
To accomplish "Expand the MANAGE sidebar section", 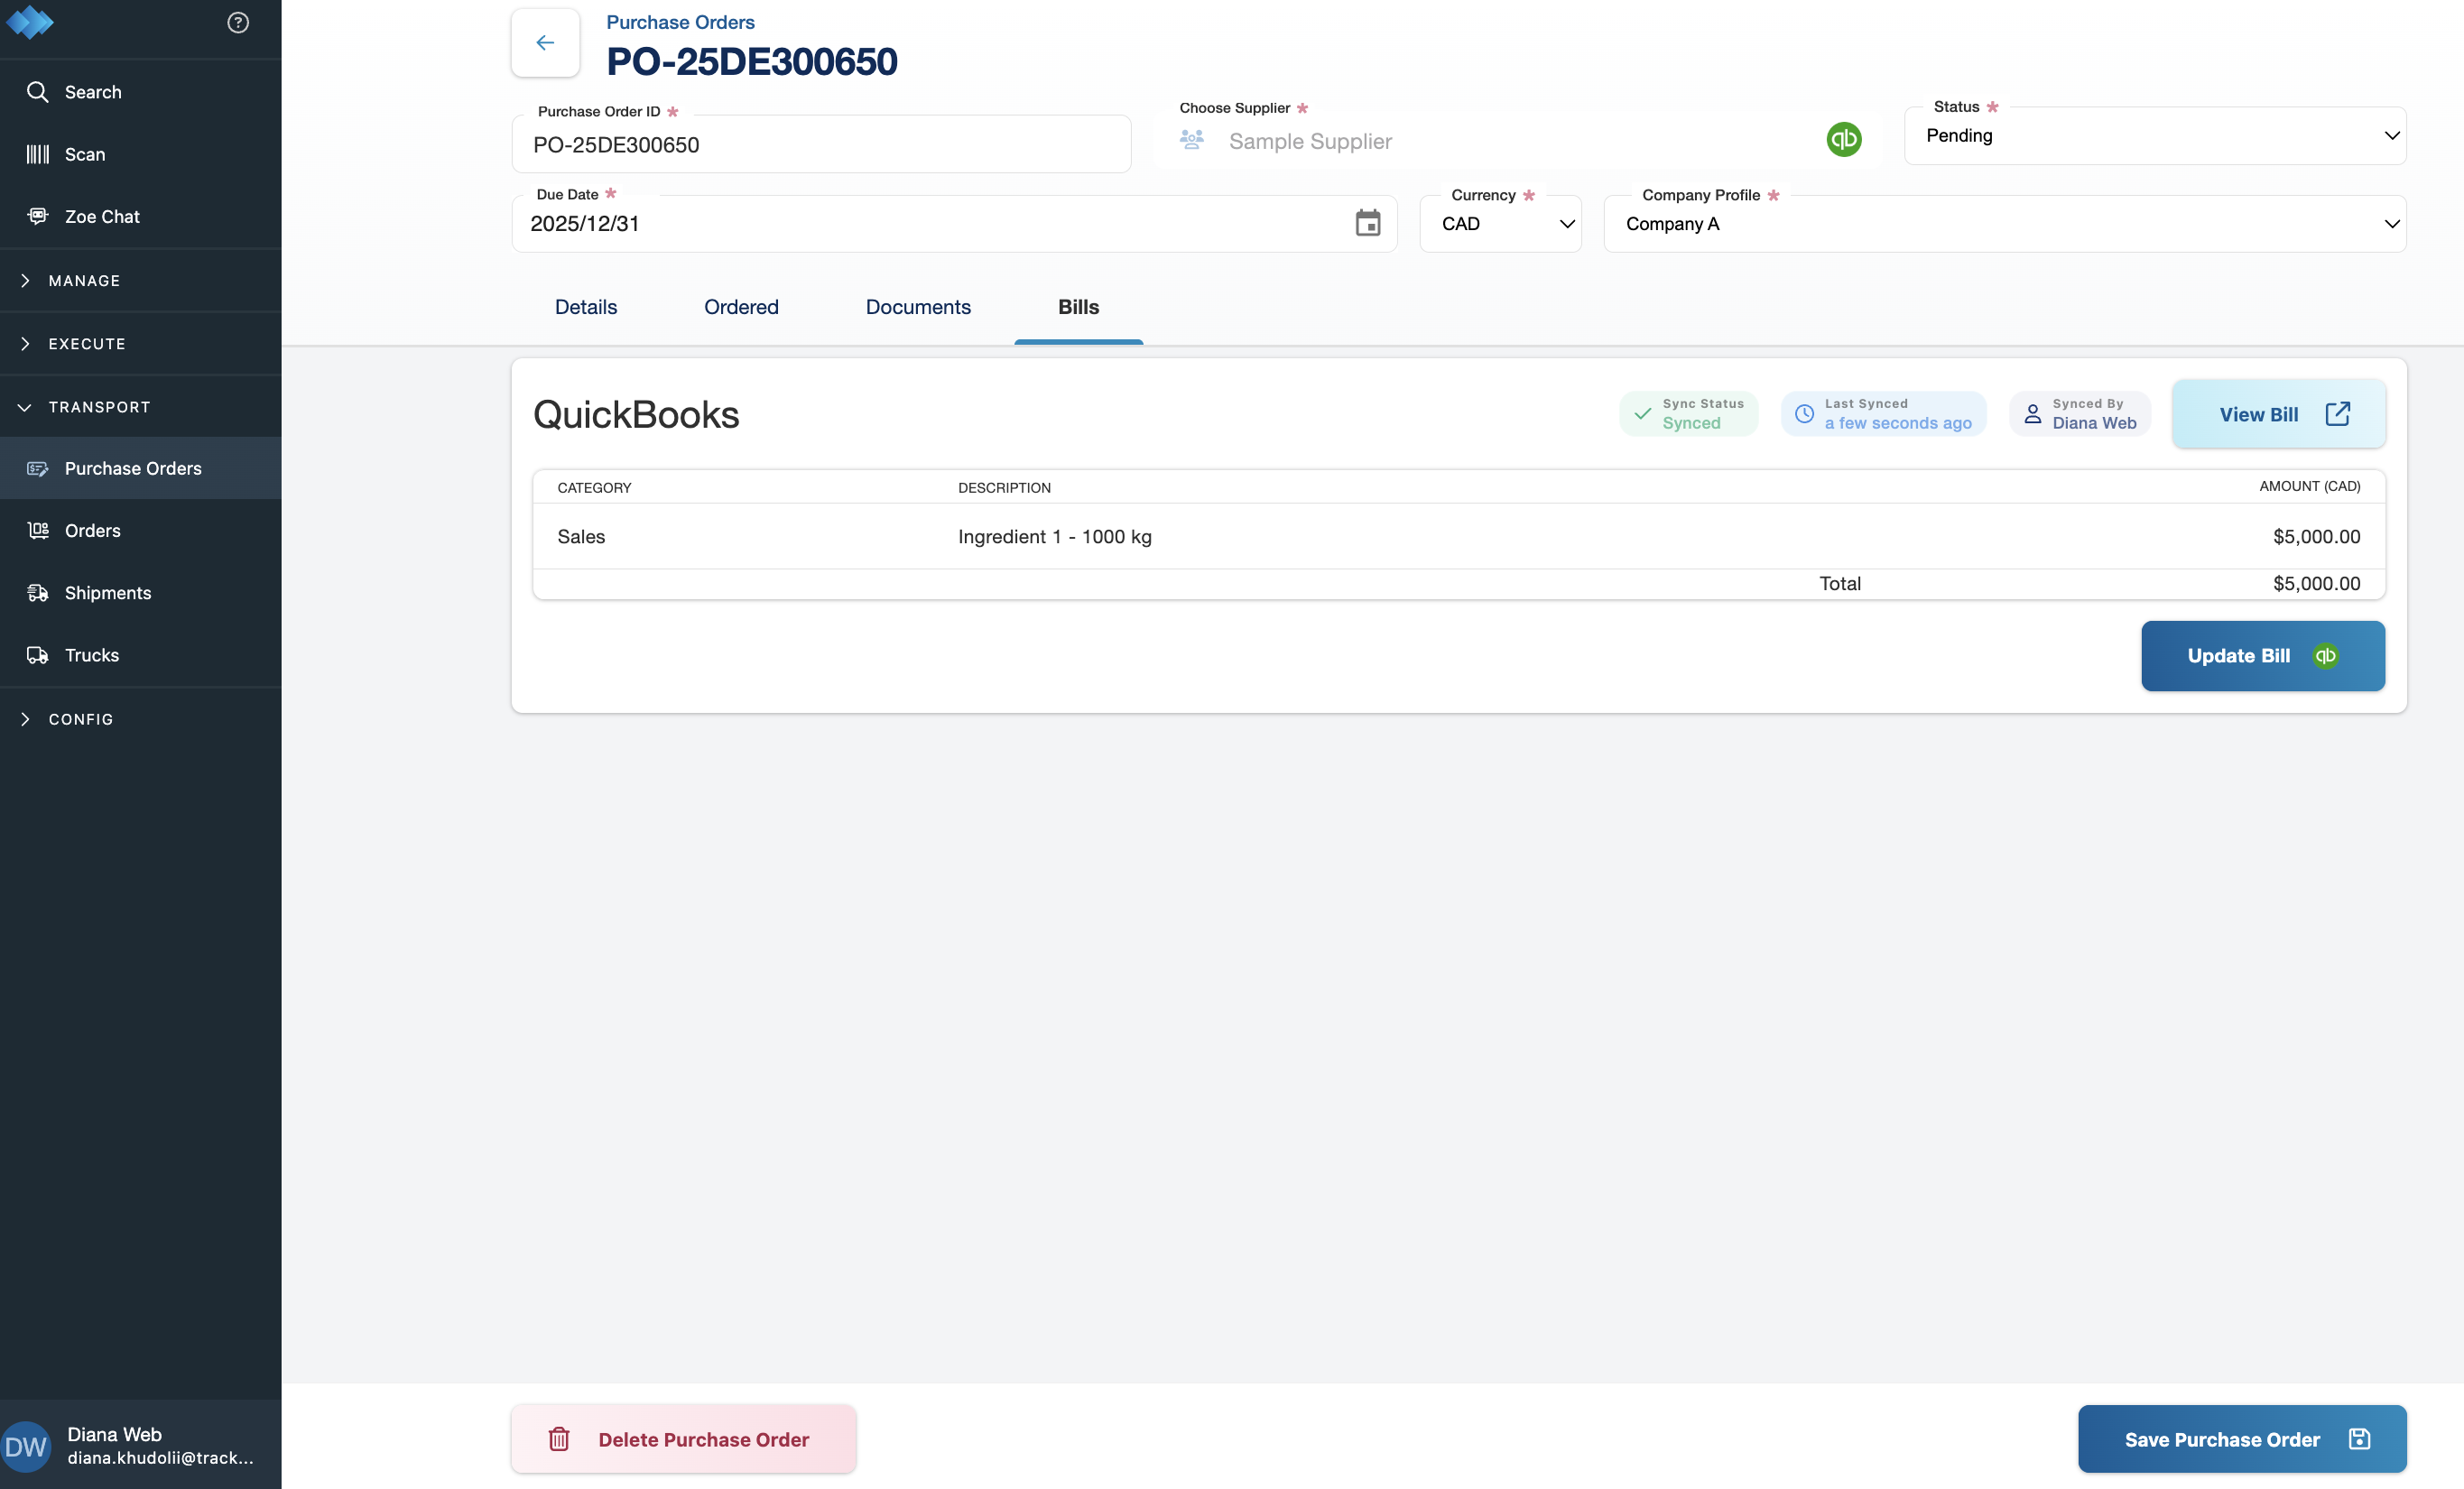I will coord(84,281).
